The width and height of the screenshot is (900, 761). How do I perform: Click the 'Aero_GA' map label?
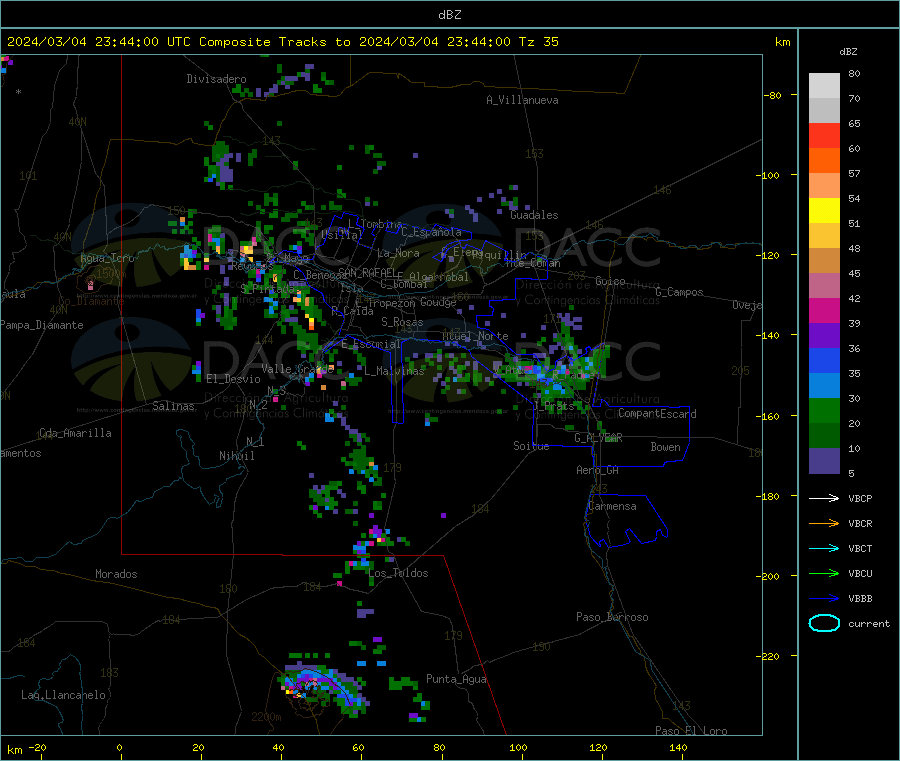pos(598,470)
